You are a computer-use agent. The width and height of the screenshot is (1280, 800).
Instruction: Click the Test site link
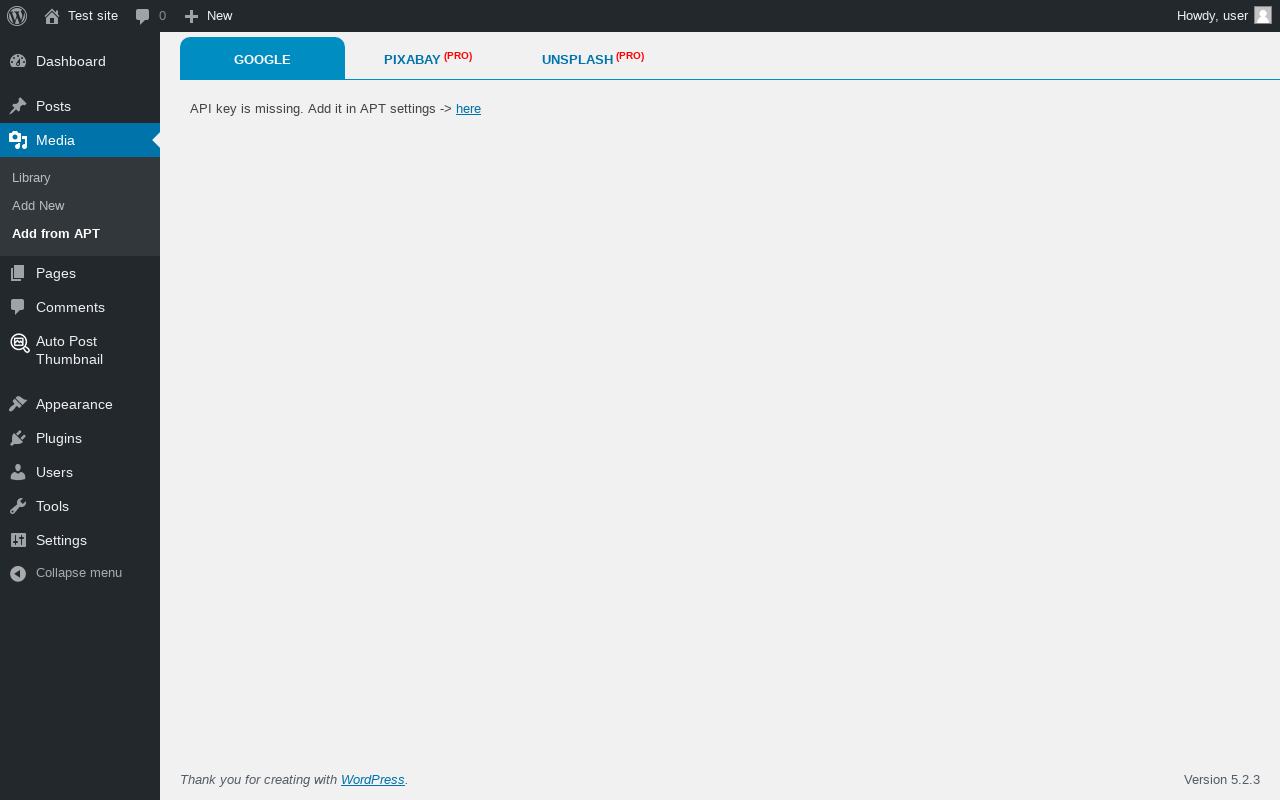(x=93, y=15)
